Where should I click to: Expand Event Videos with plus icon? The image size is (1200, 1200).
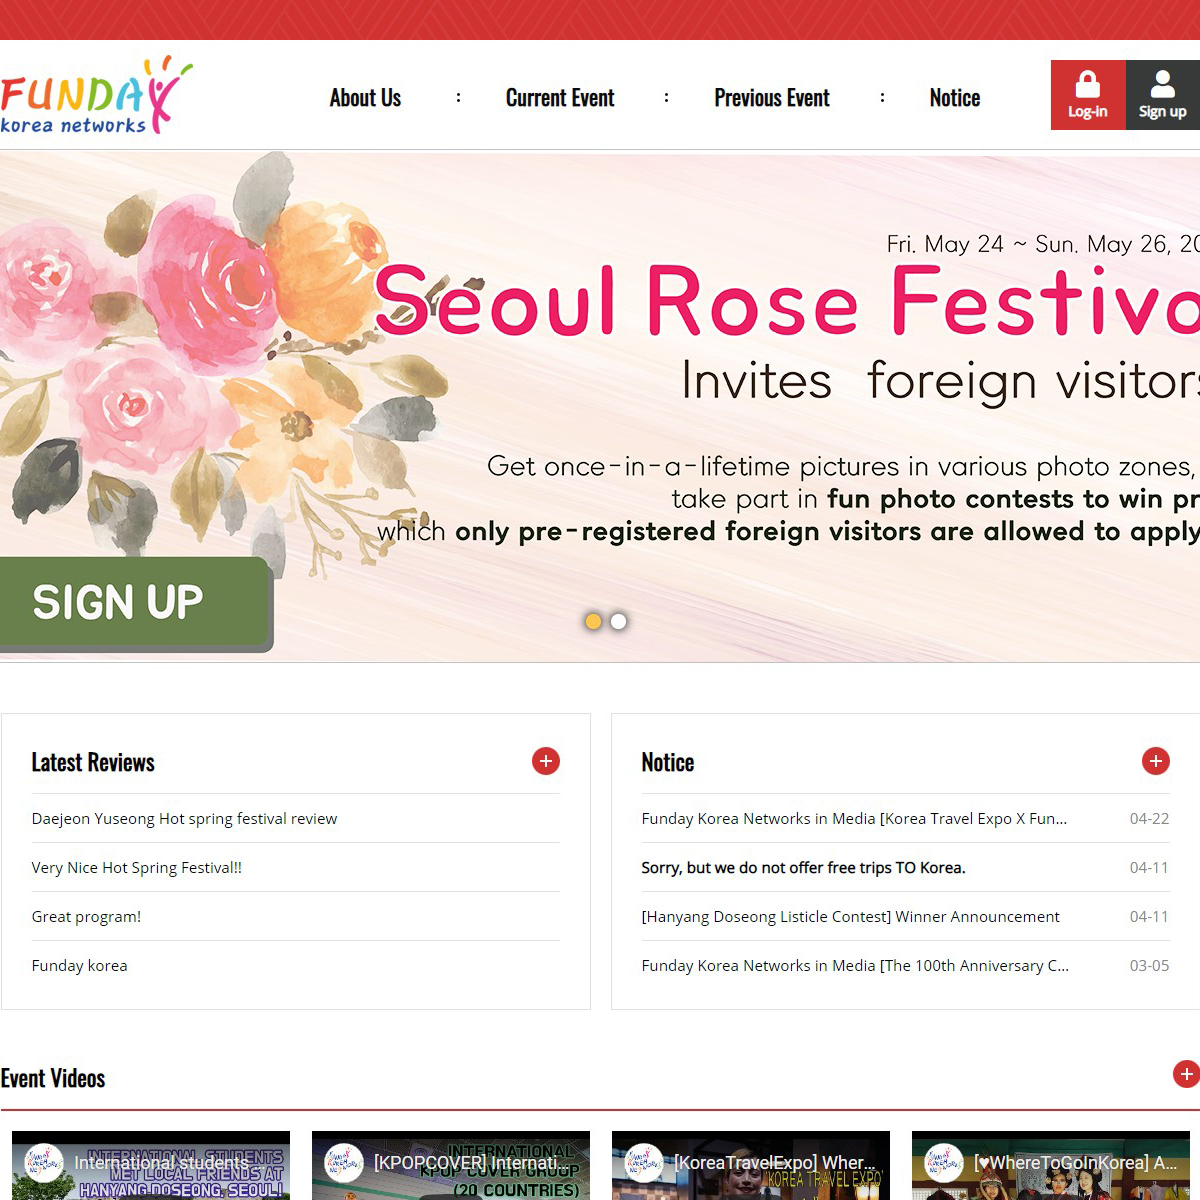pyautogui.click(x=1186, y=1074)
